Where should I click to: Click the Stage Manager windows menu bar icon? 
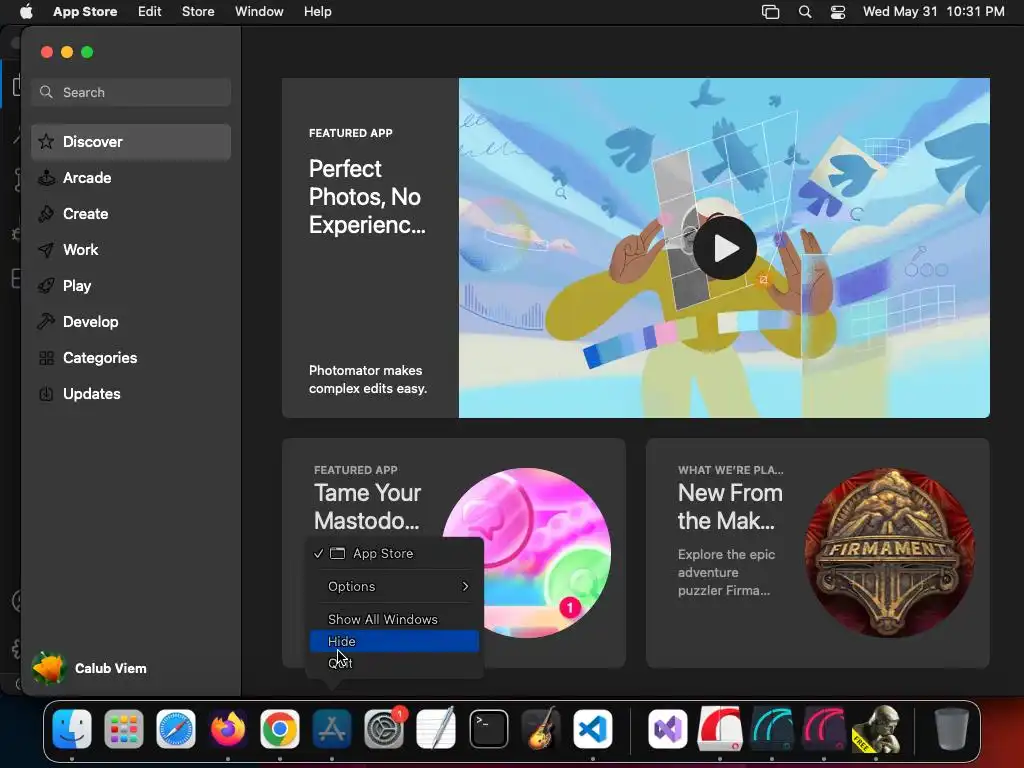tap(771, 12)
